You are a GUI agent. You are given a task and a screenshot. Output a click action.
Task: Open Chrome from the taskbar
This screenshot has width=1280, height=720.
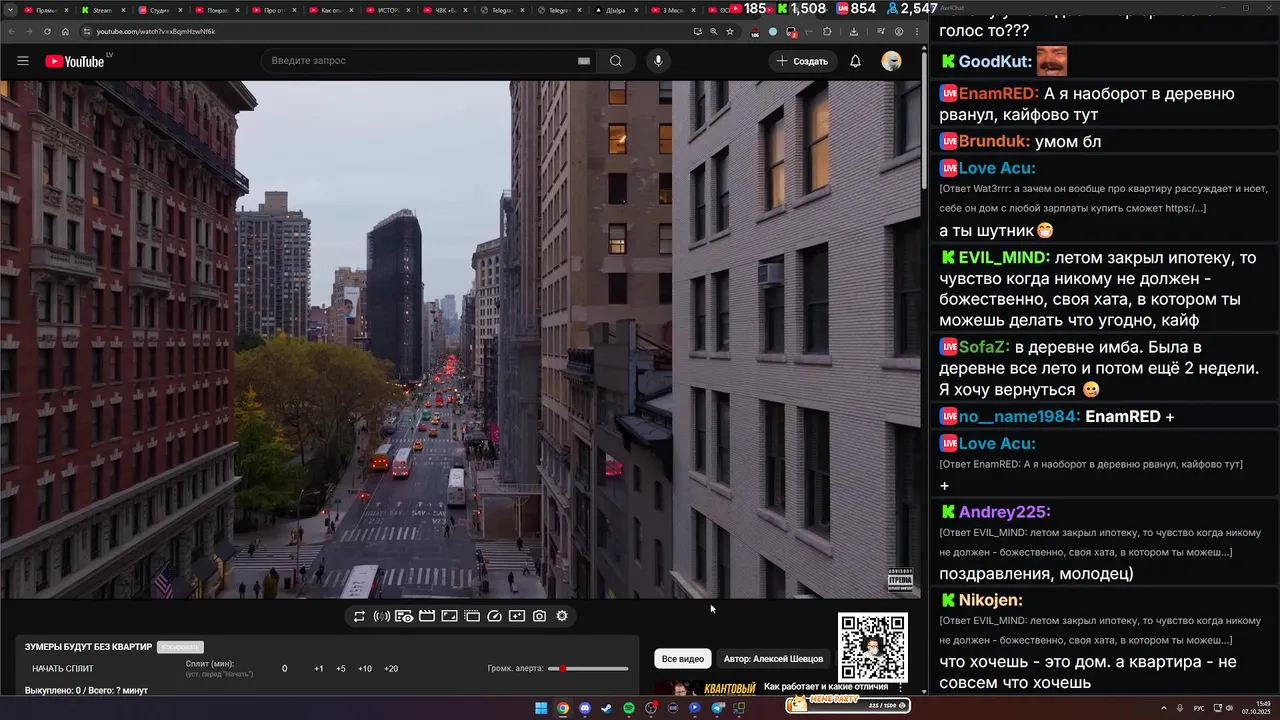563,708
